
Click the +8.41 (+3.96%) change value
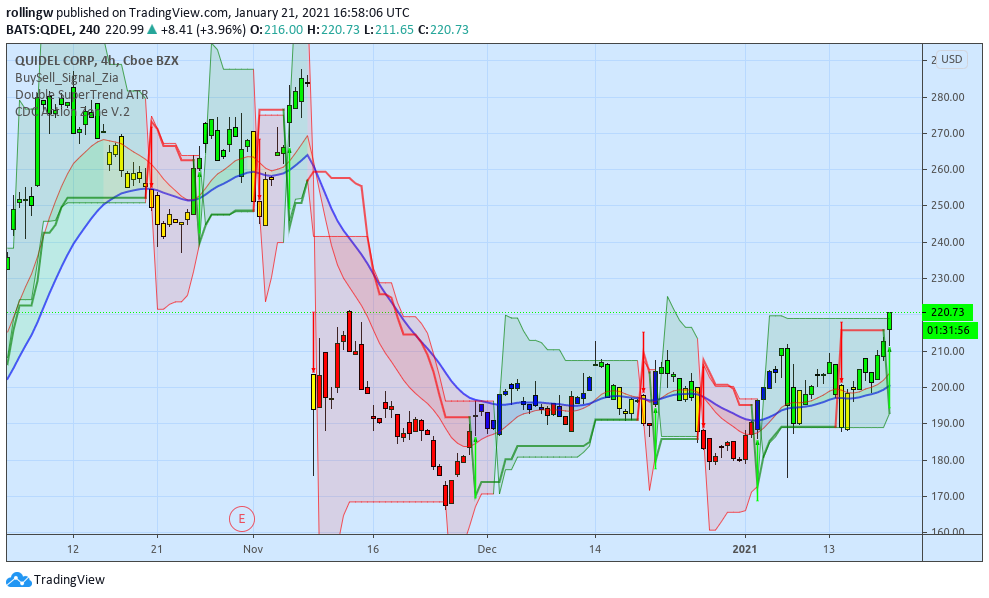(202, 30)
